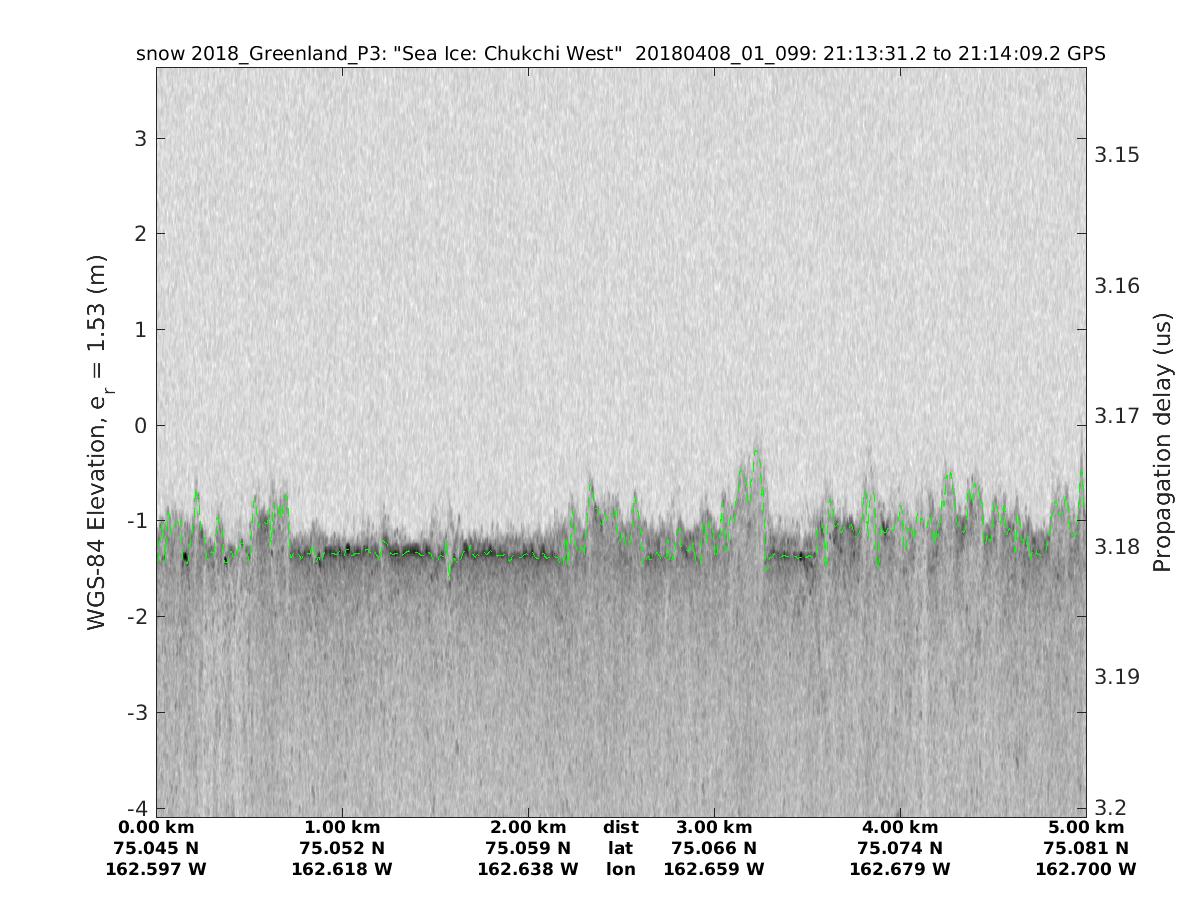Click the 162.618 W longitude label

coord(342,869)
